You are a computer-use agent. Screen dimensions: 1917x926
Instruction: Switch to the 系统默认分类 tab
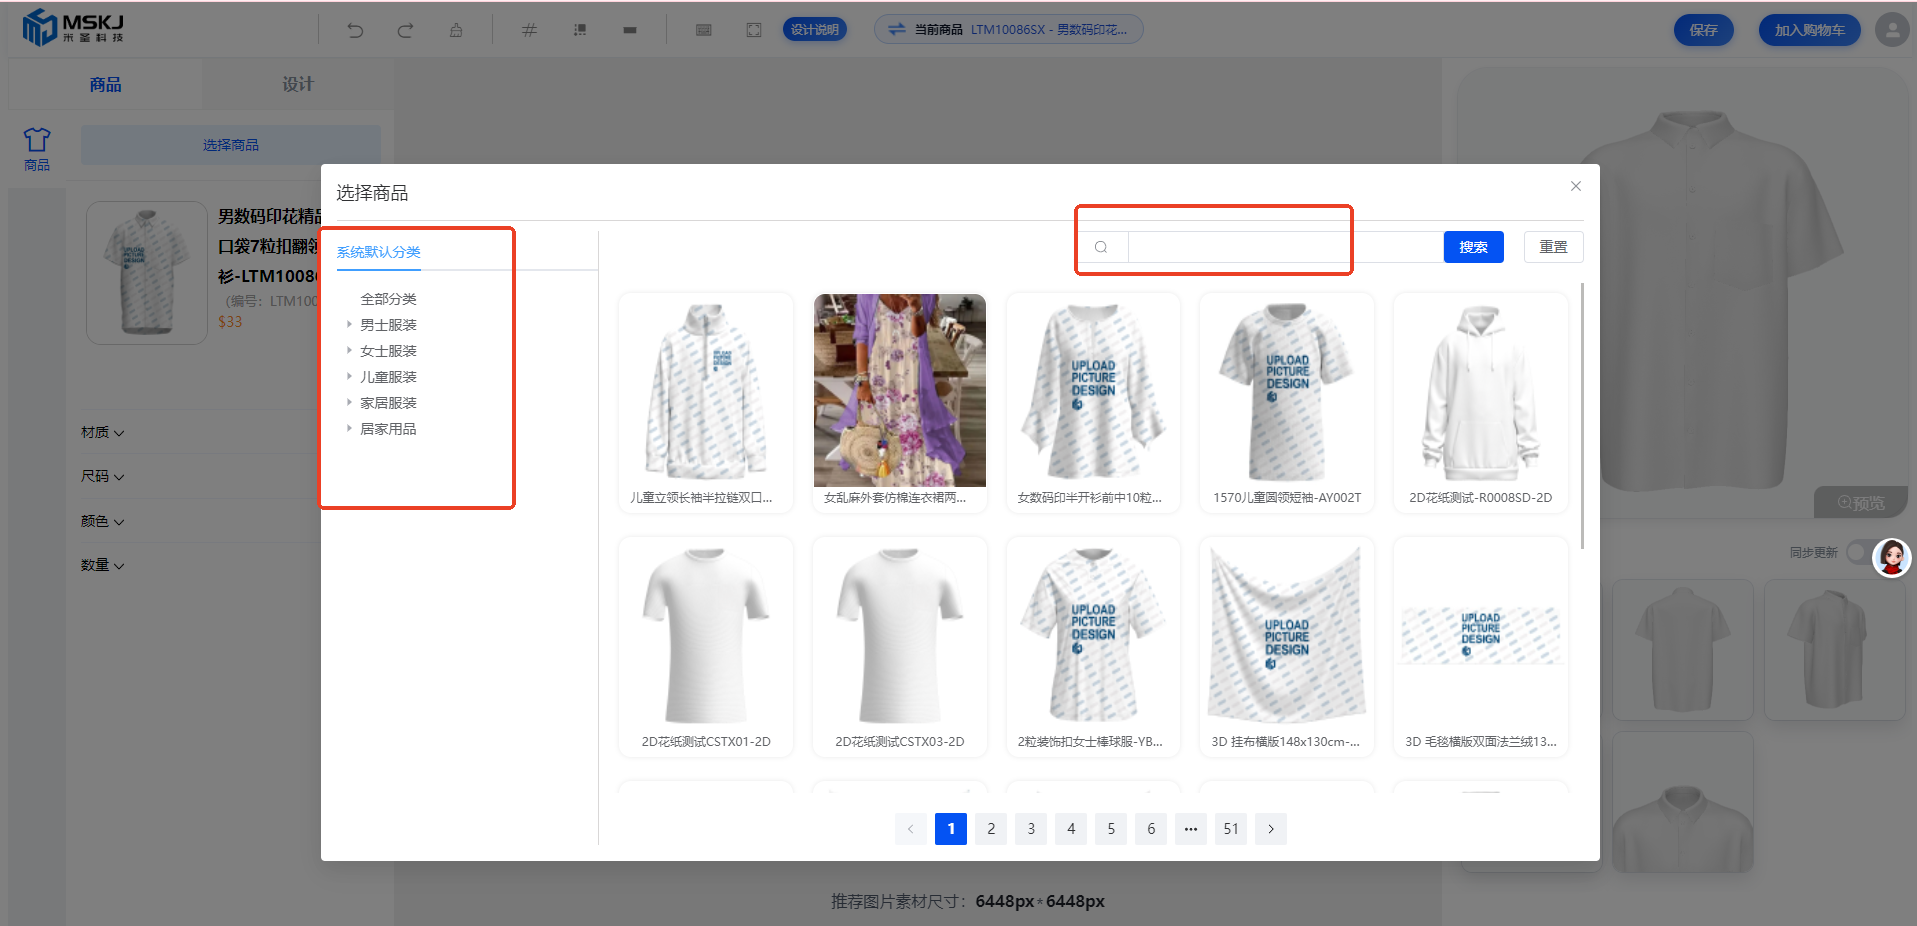[x=378, y=252]
